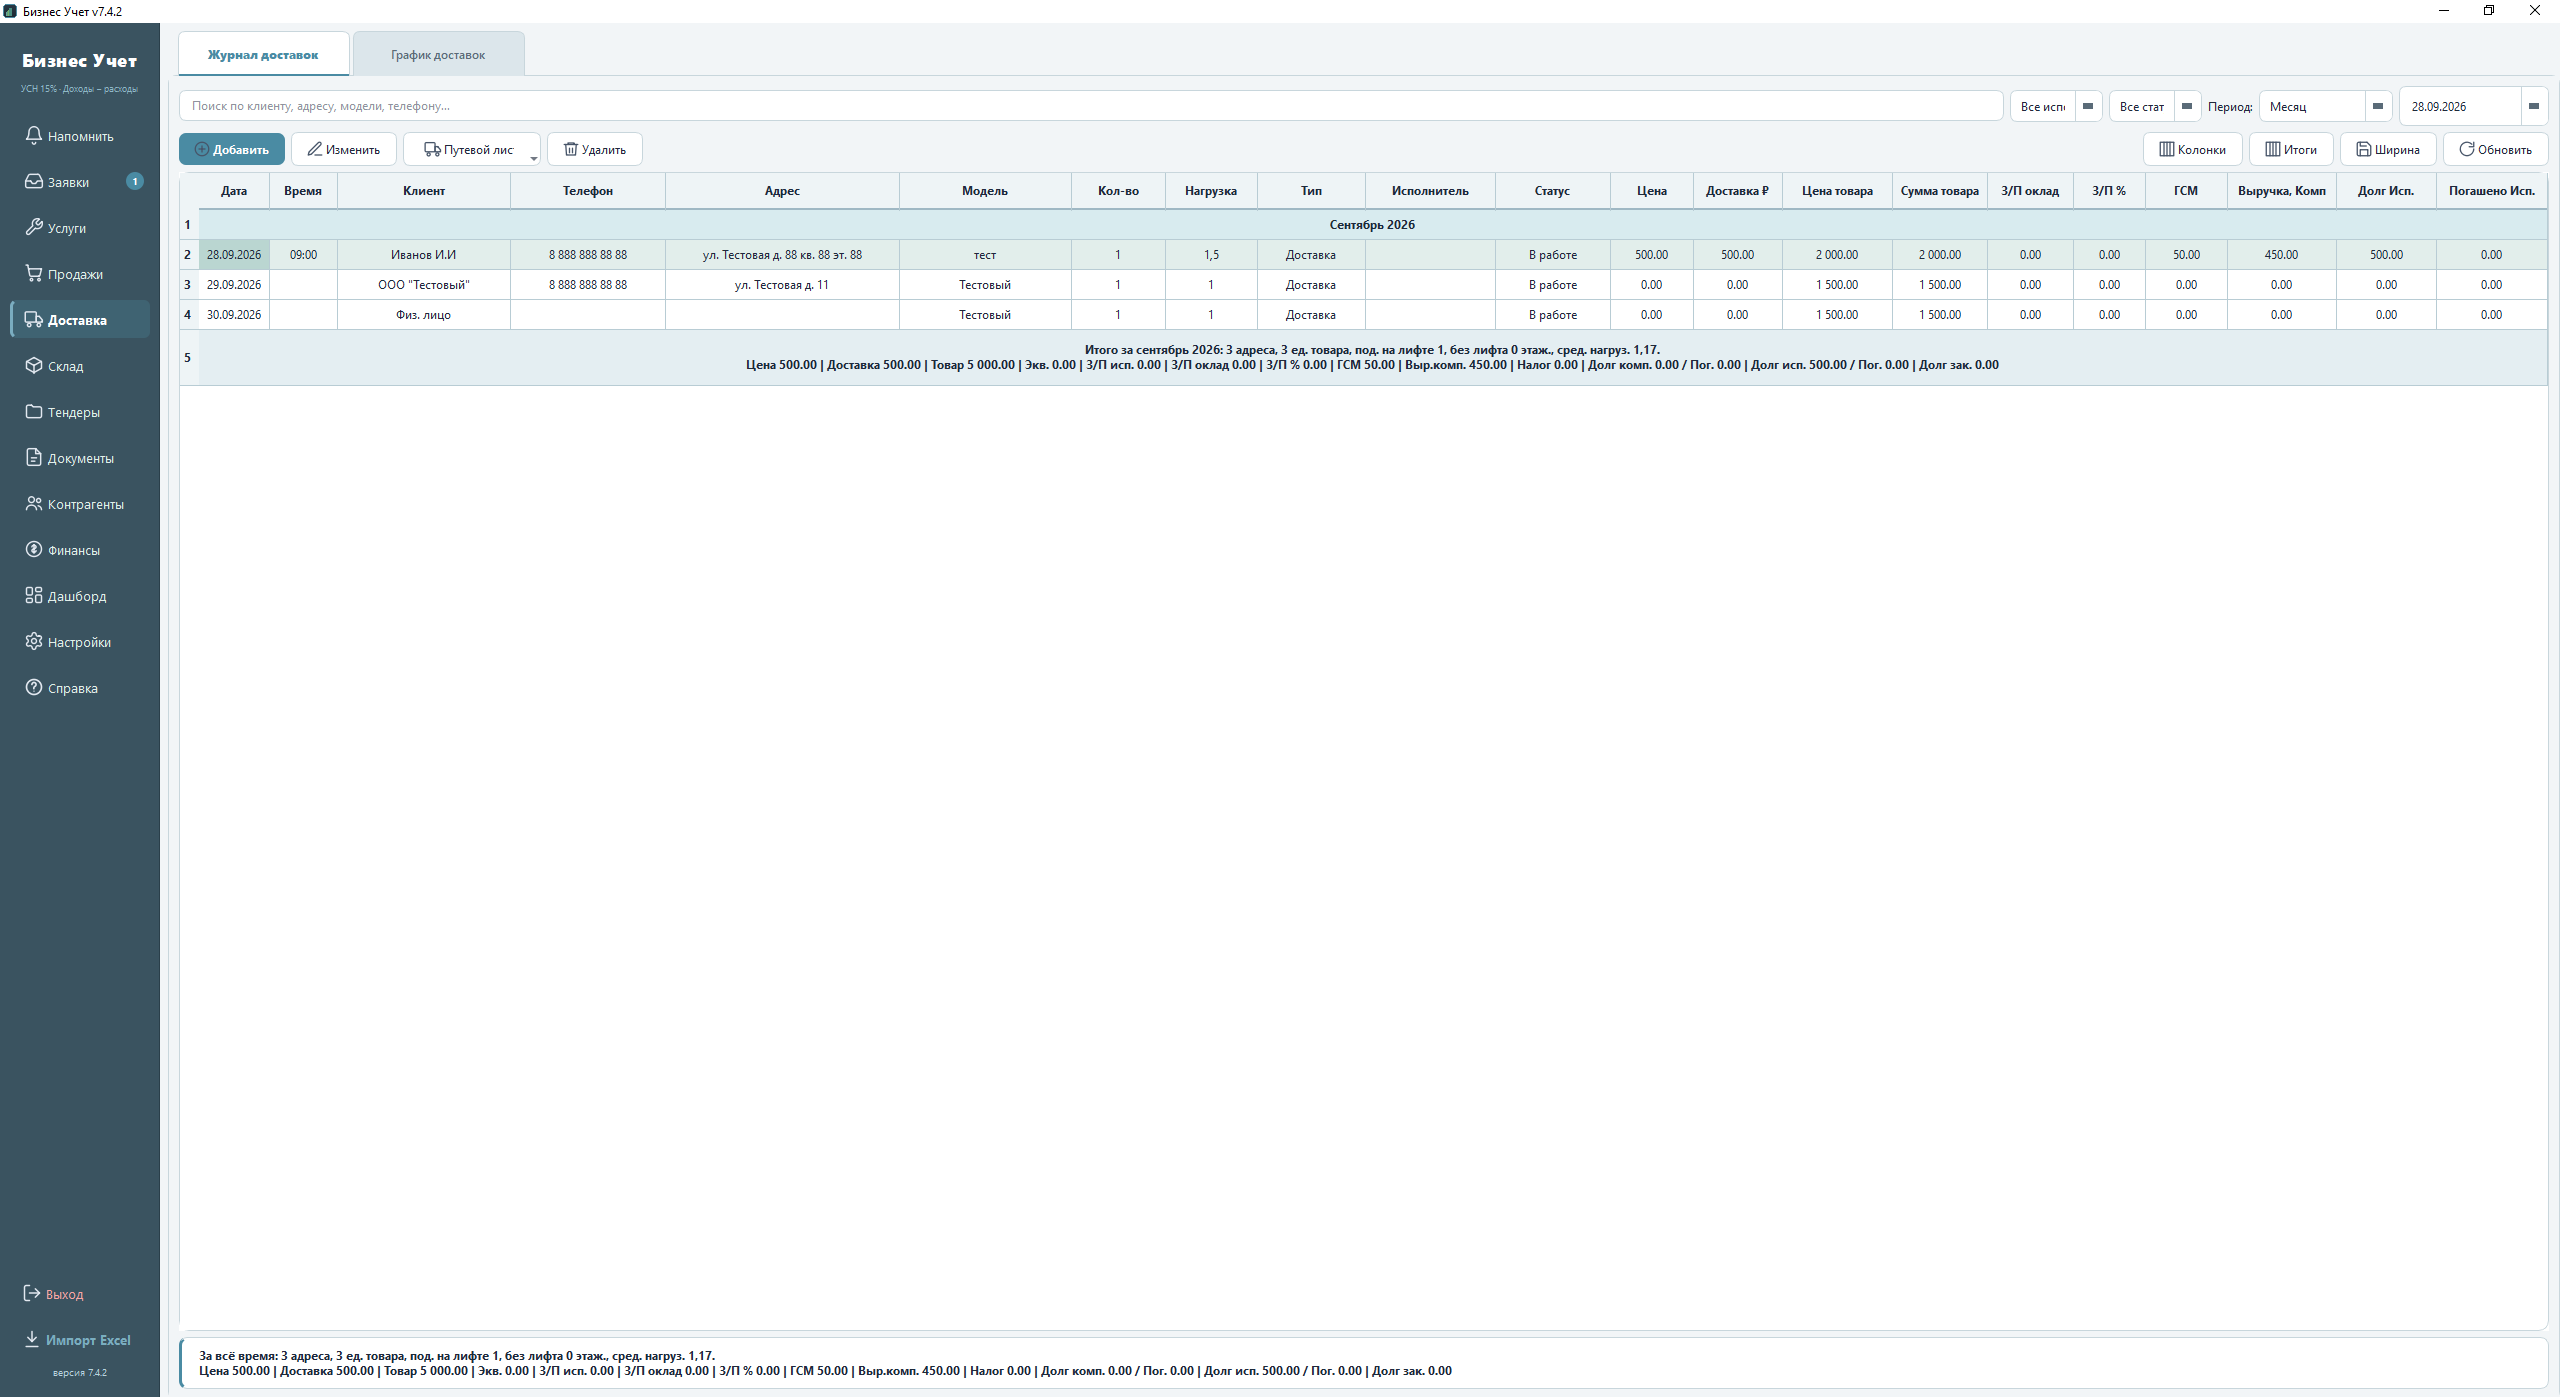Click the 30.09.2026 date cell
Image resolution: width=2560 pixels, height=1397 pixels.
coord(234,315)
